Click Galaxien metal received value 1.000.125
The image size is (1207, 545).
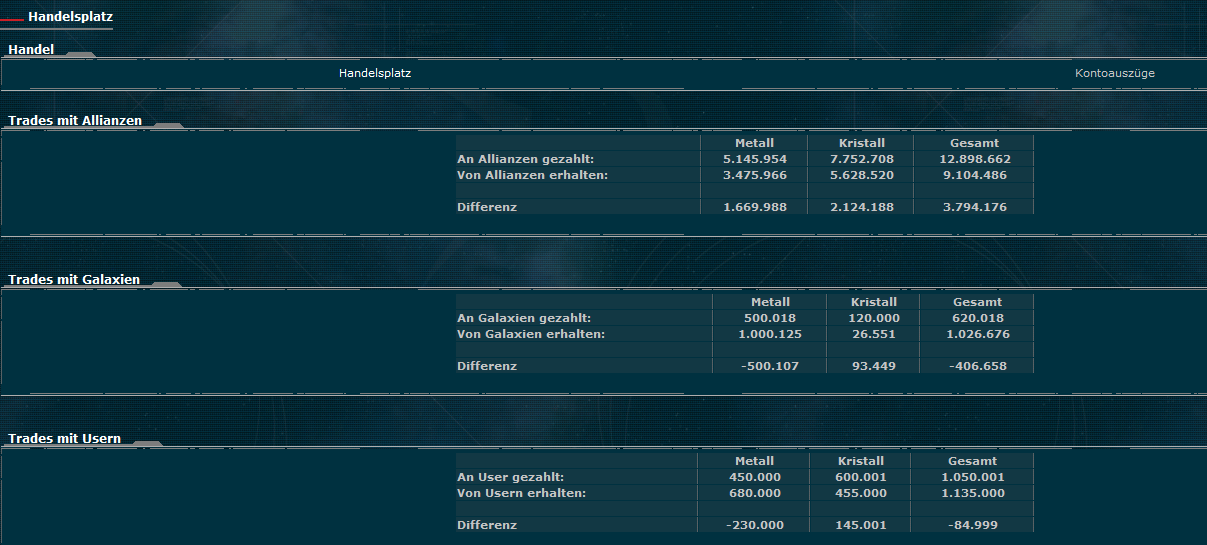pyautogui.click(x=770, y=334)
